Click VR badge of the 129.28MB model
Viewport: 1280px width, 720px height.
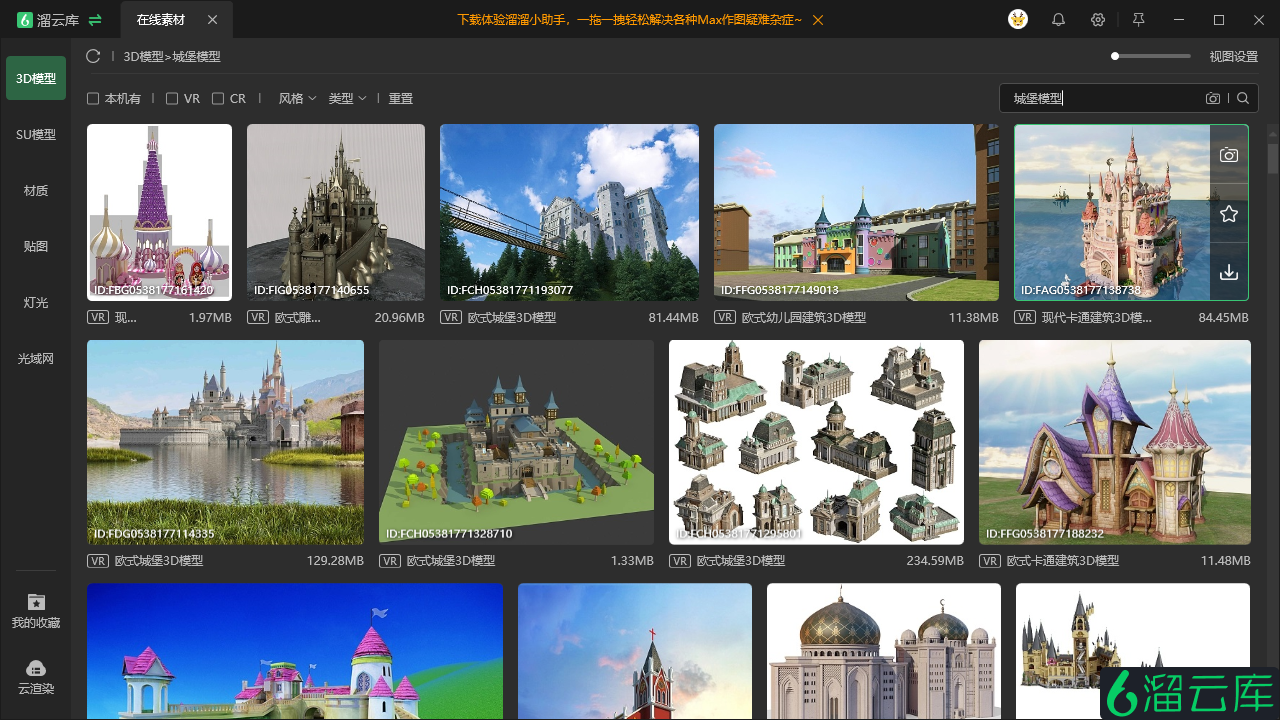click(x=98, y=561)
